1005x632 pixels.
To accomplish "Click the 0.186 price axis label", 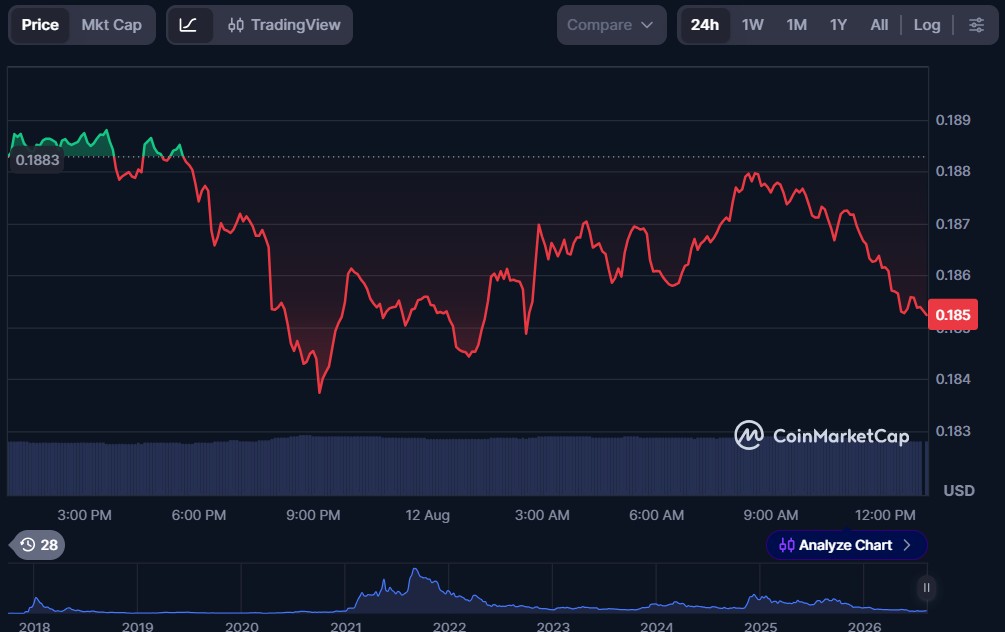I will tap(953, 275).
